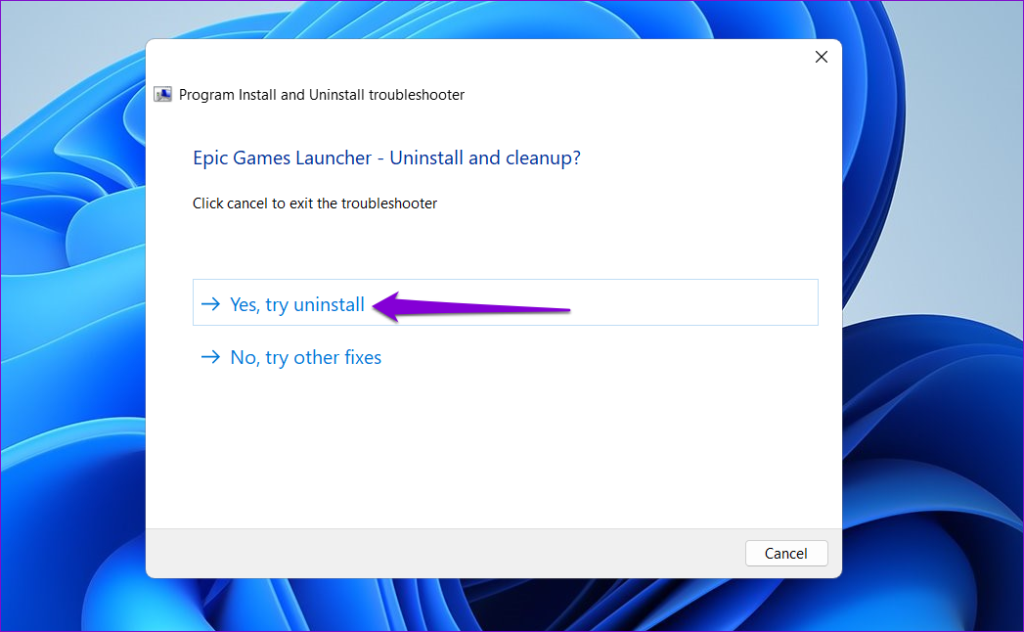Screen dimensions: 1024x632
Task: Click the 'Program Install and Uninstall troubleshooter' title
Action: pyautogui.click(x=321, y=95)
